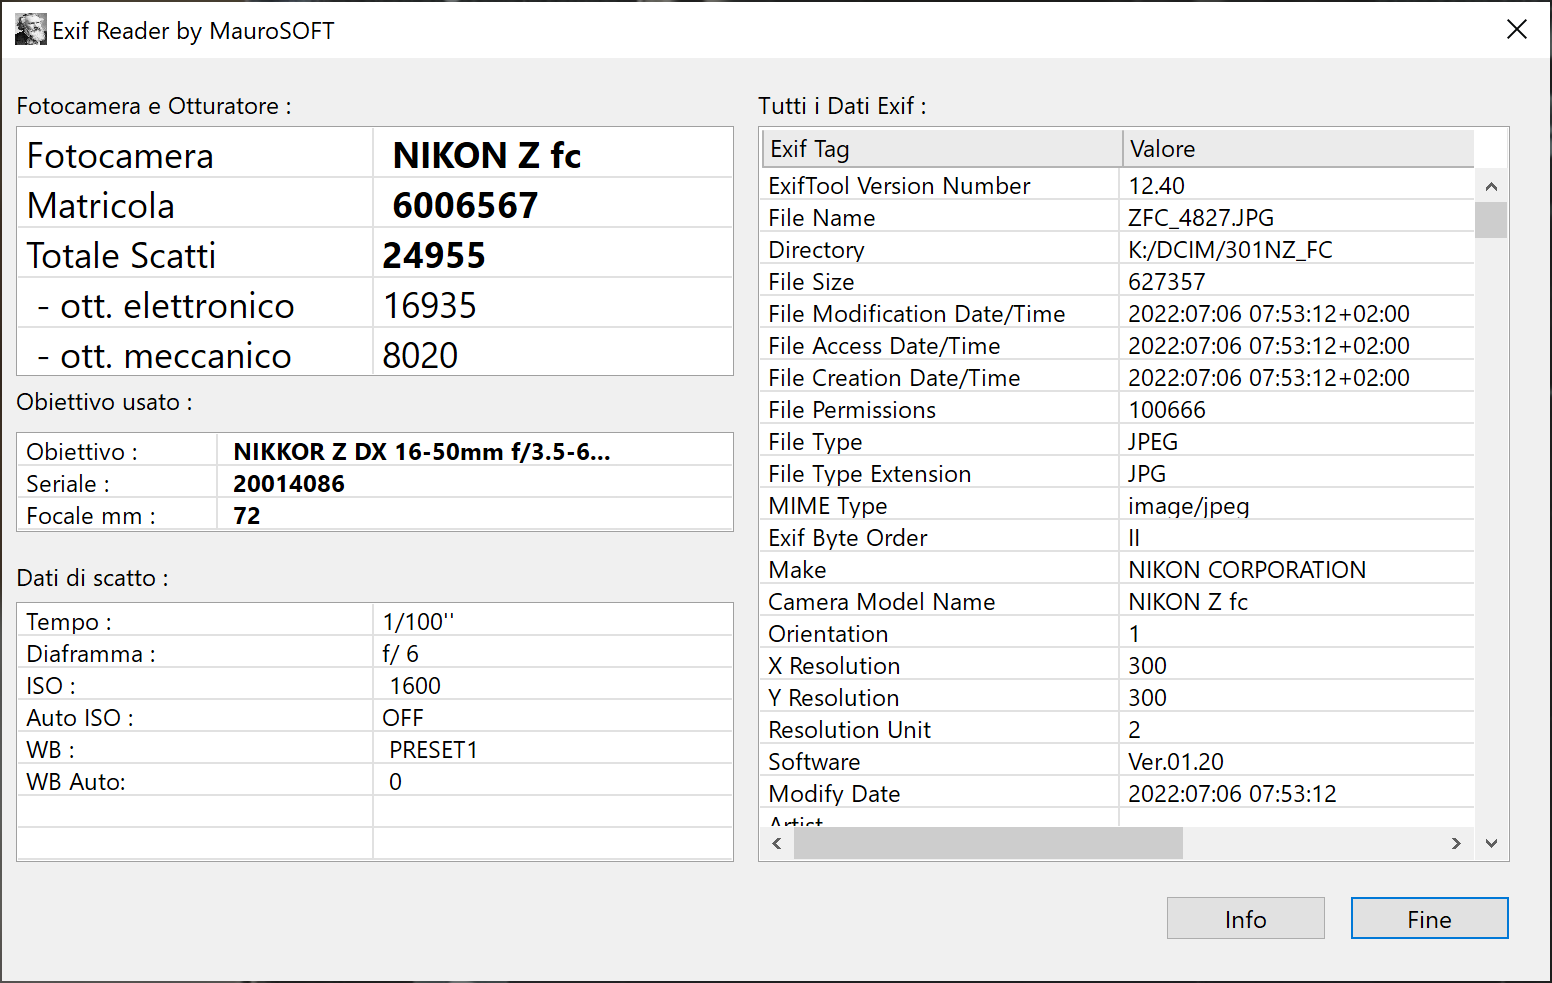Select the 'ExifTool Version Number' row
1552x983 pixels.
(1118, 186)
